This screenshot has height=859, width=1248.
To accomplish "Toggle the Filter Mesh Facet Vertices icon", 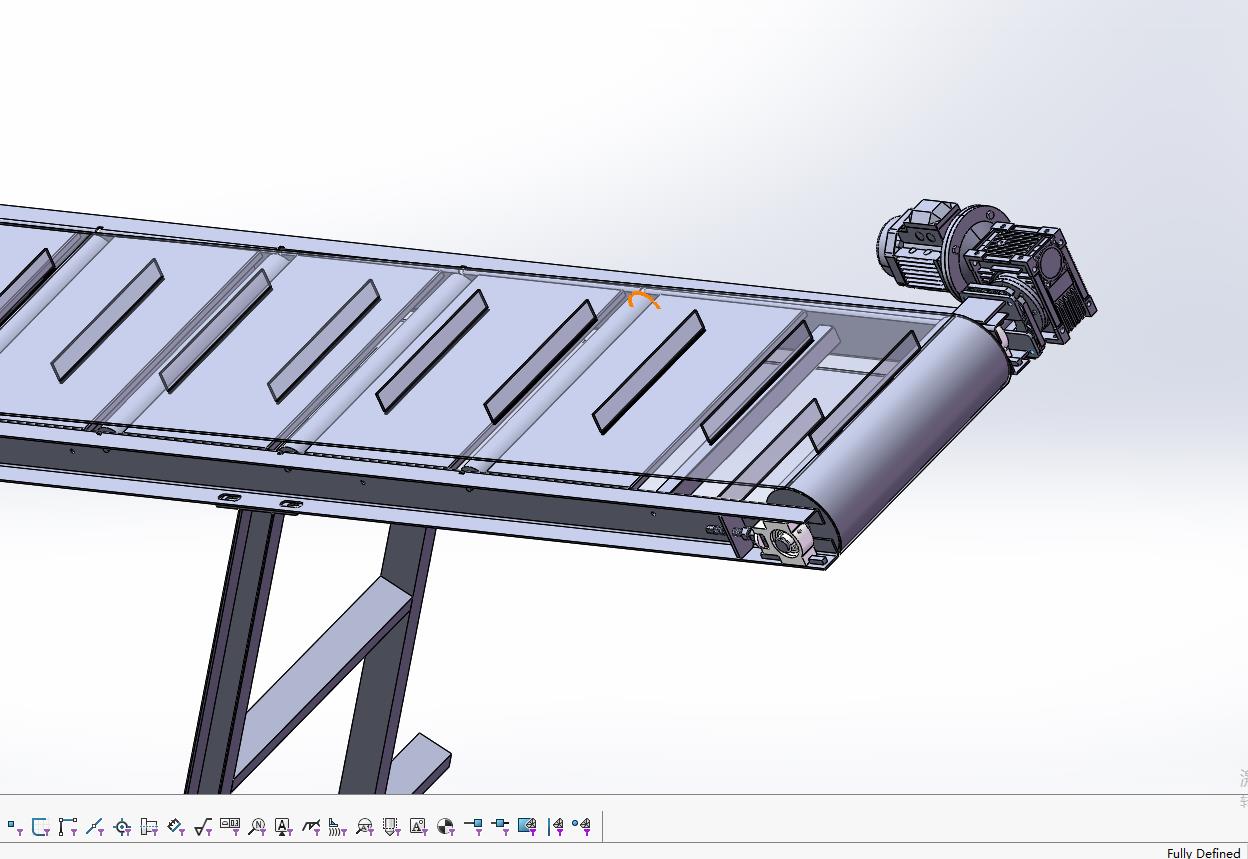I will pos(582,826).
